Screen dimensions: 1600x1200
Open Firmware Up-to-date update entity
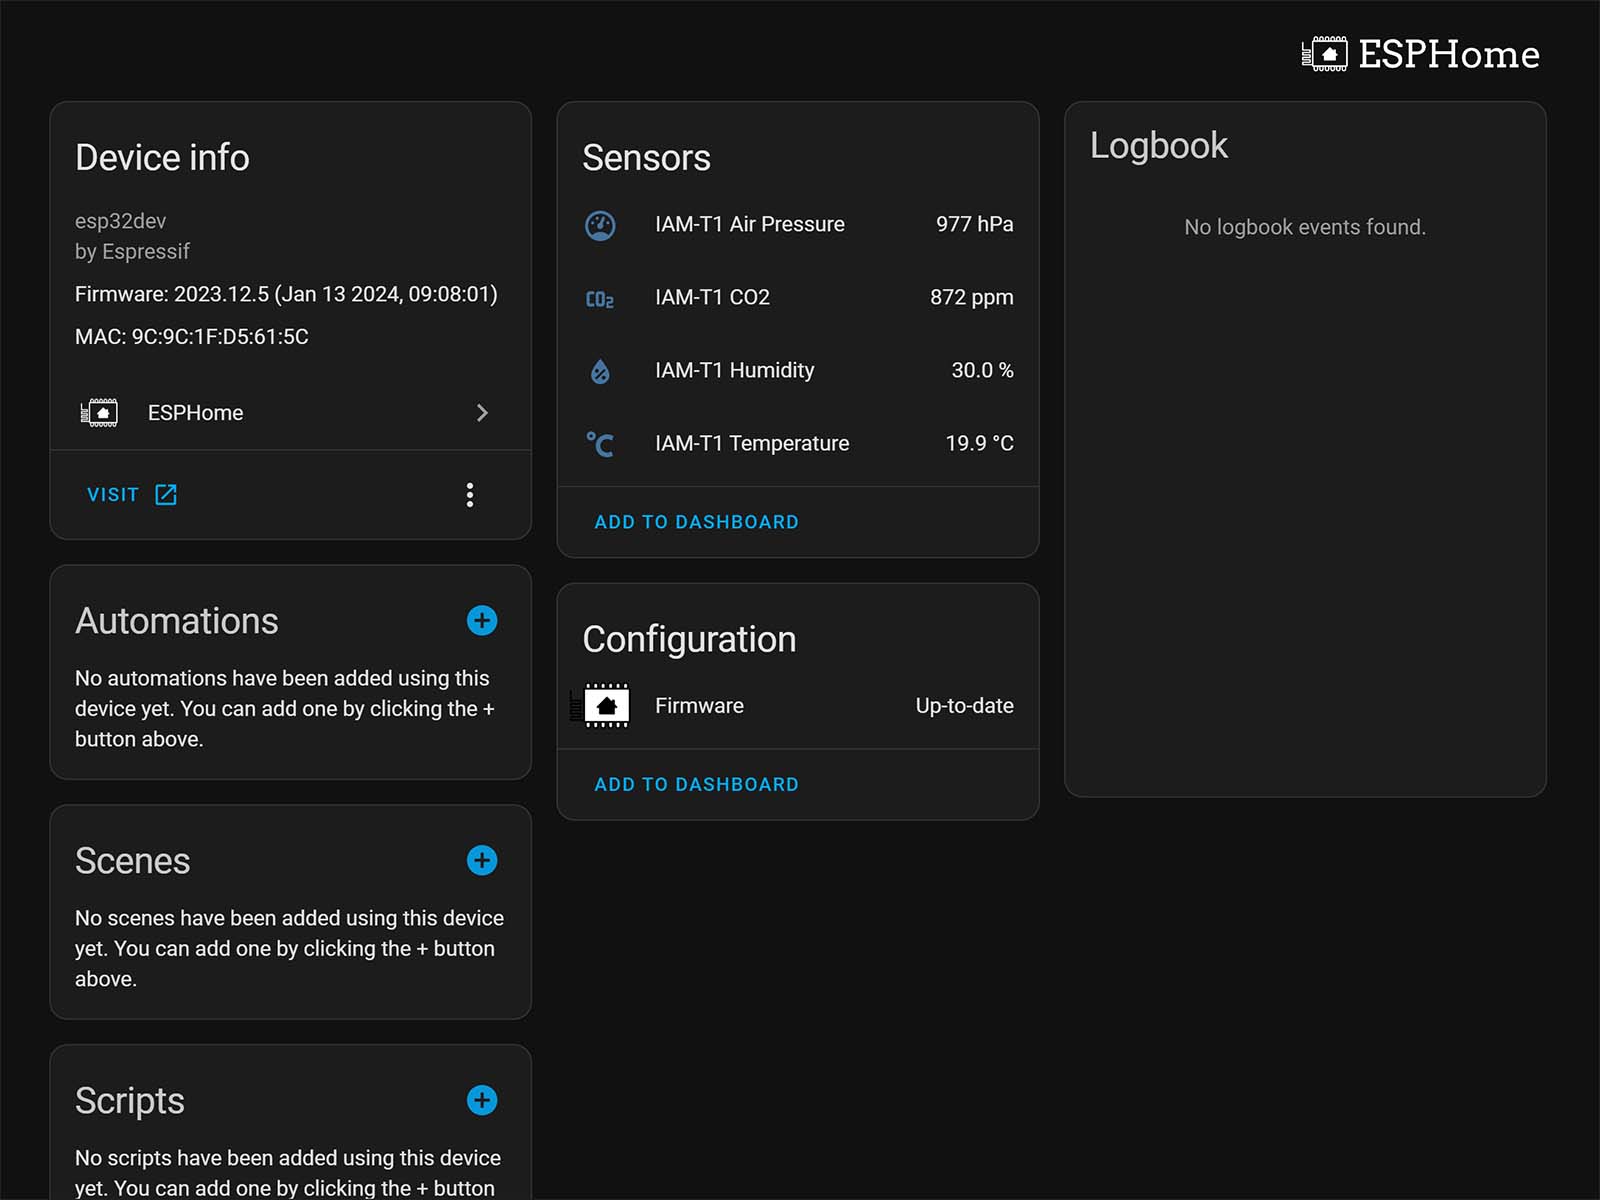pyautogui.click(x=963, y=706)
